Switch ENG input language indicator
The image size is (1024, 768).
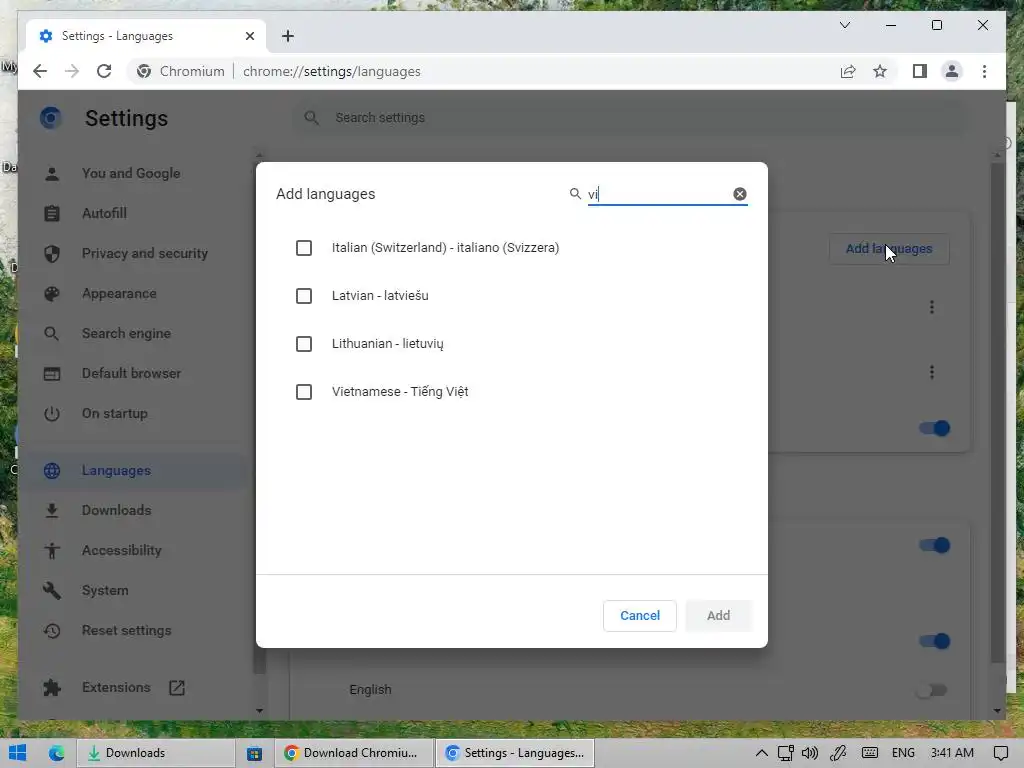point(903,753)
